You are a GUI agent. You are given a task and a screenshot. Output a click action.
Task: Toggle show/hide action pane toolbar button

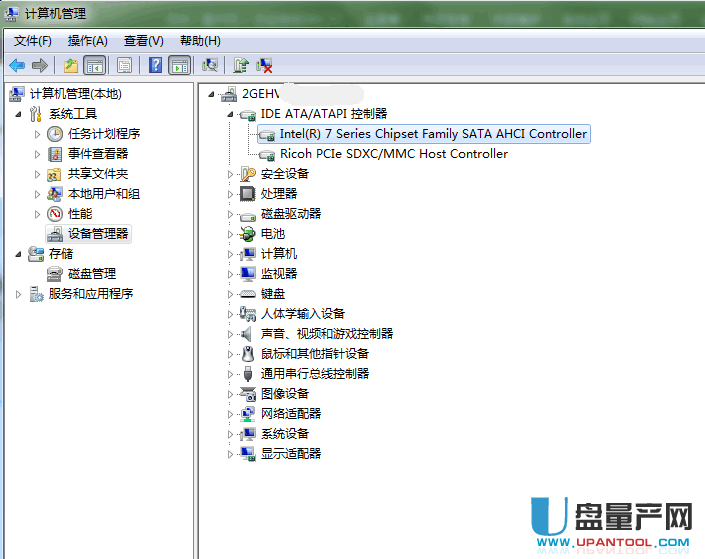point(179,65)
